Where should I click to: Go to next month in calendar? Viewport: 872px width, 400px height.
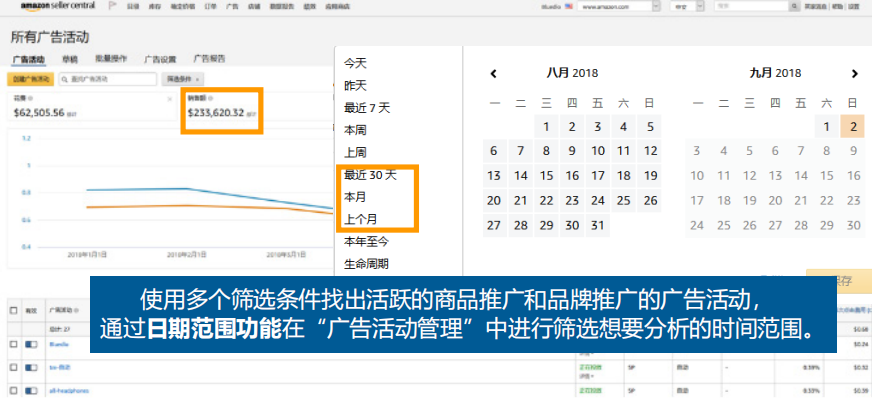pyautogui.click(x=855, y=73)
